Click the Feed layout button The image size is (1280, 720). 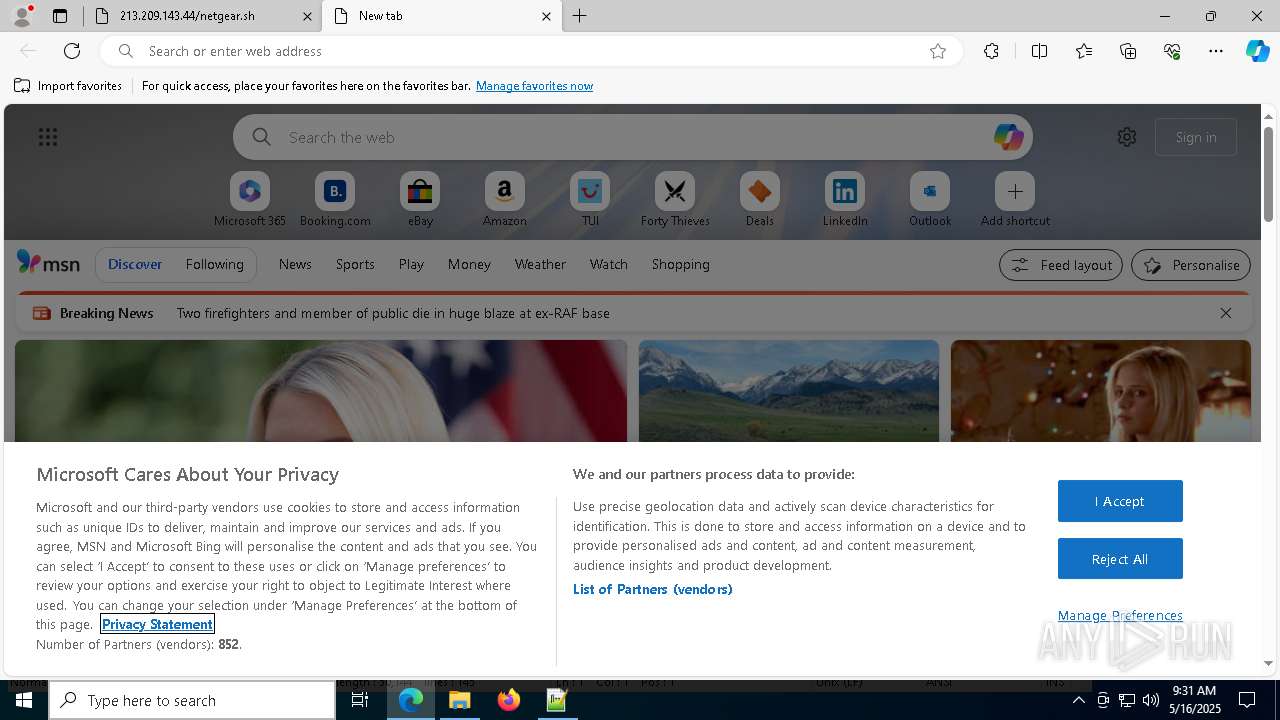pyautogui.click(x=1061, y=265)
